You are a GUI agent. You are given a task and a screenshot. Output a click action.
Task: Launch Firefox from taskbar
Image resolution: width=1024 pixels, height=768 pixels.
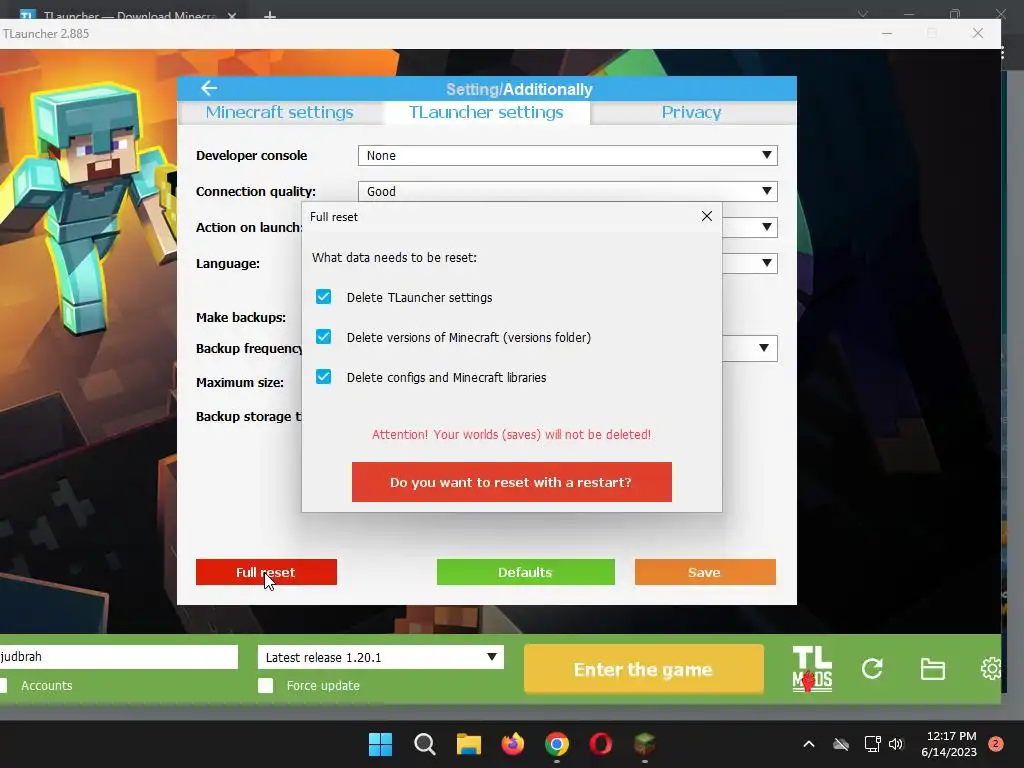513,744
